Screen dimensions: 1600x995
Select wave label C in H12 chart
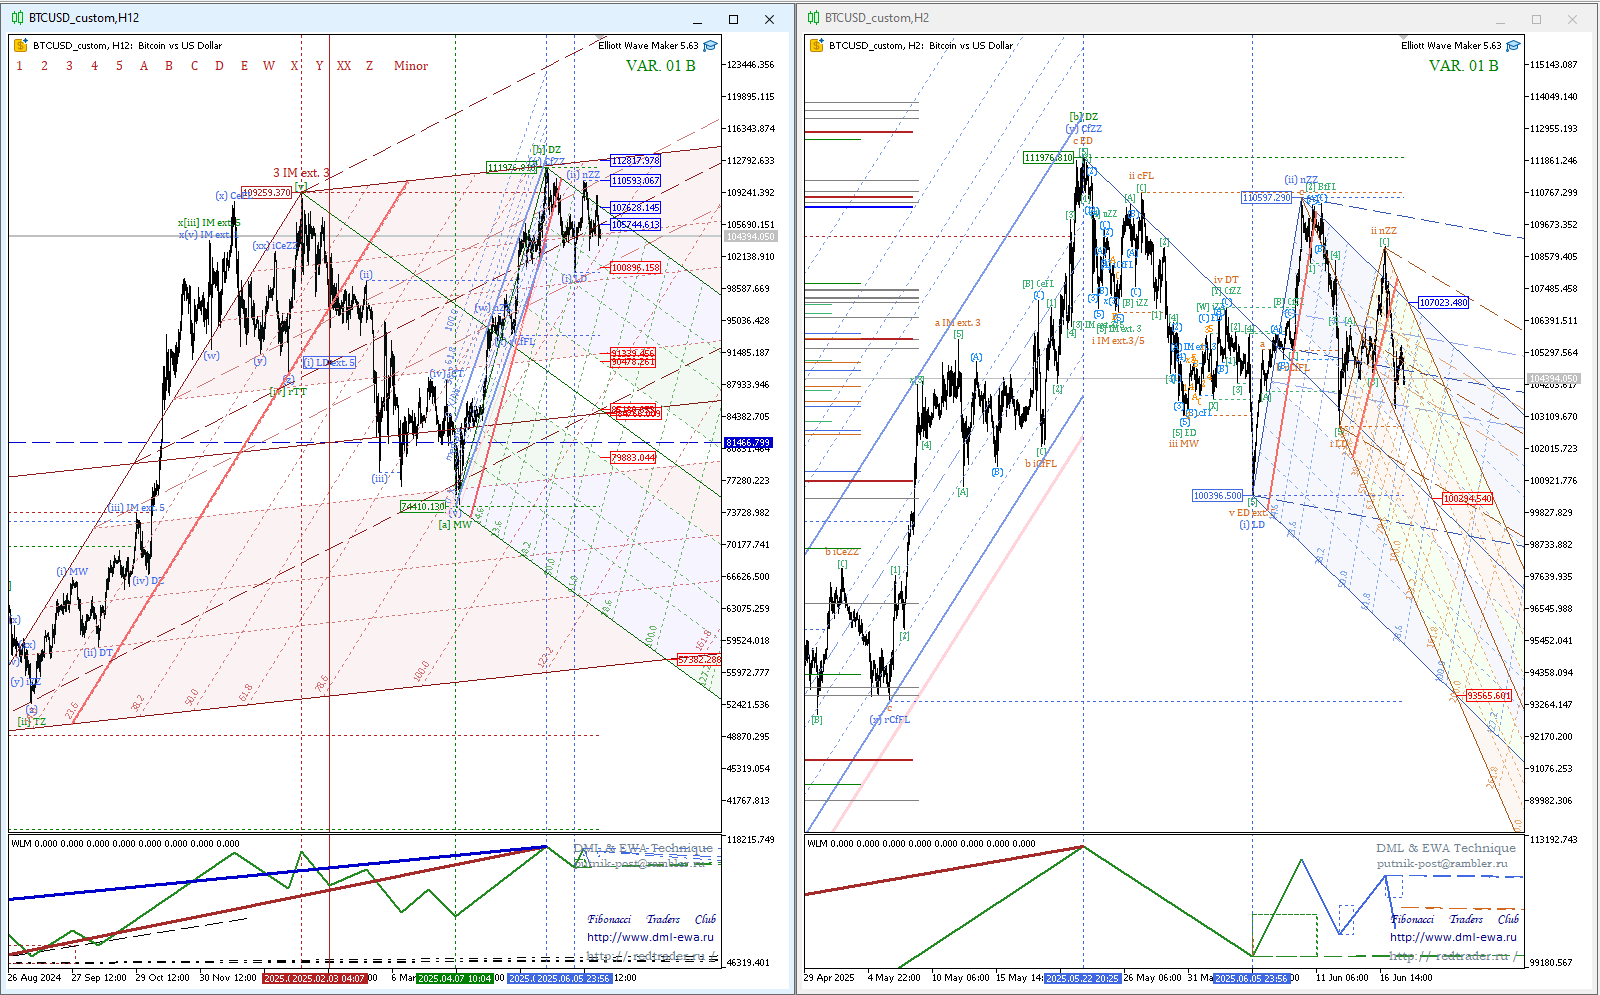point(194,66)
